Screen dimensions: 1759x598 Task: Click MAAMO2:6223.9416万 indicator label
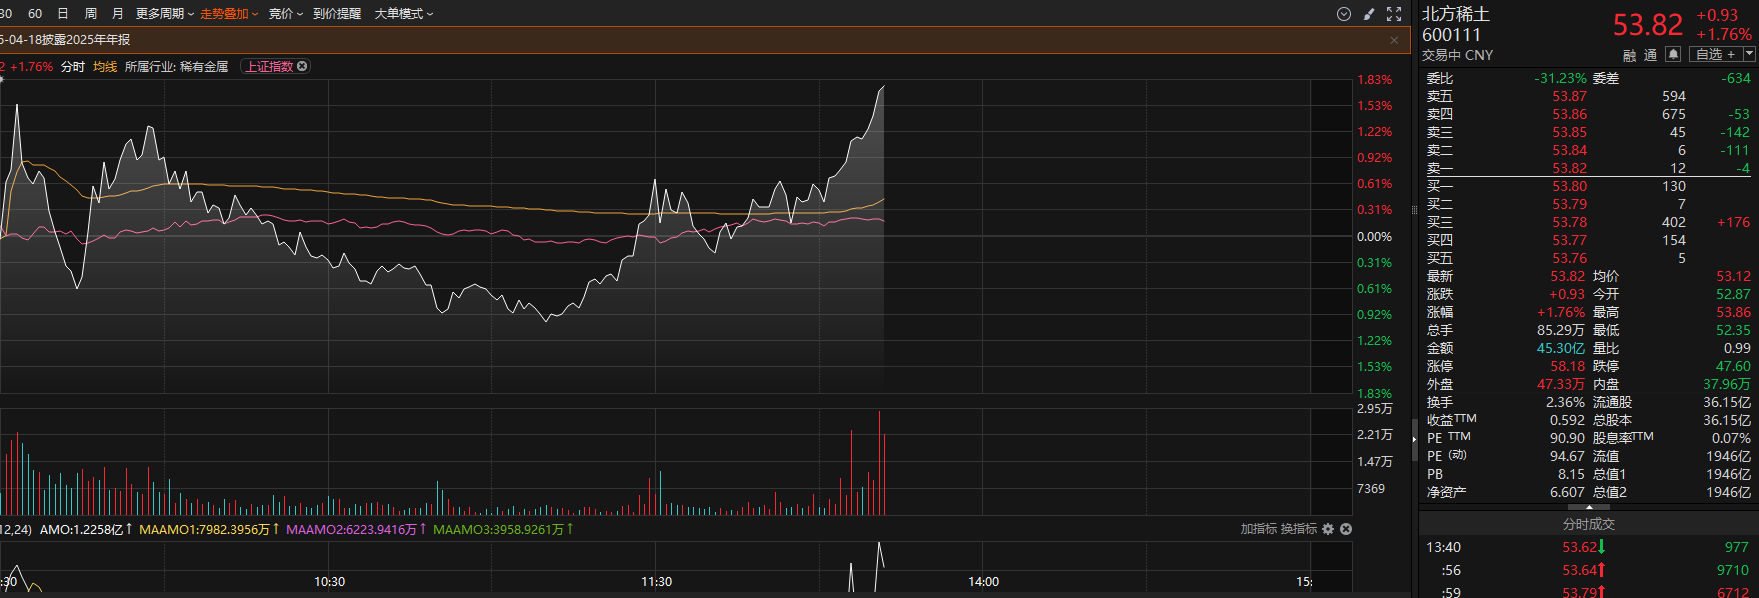pyautogui.click(x=356, y=529)
